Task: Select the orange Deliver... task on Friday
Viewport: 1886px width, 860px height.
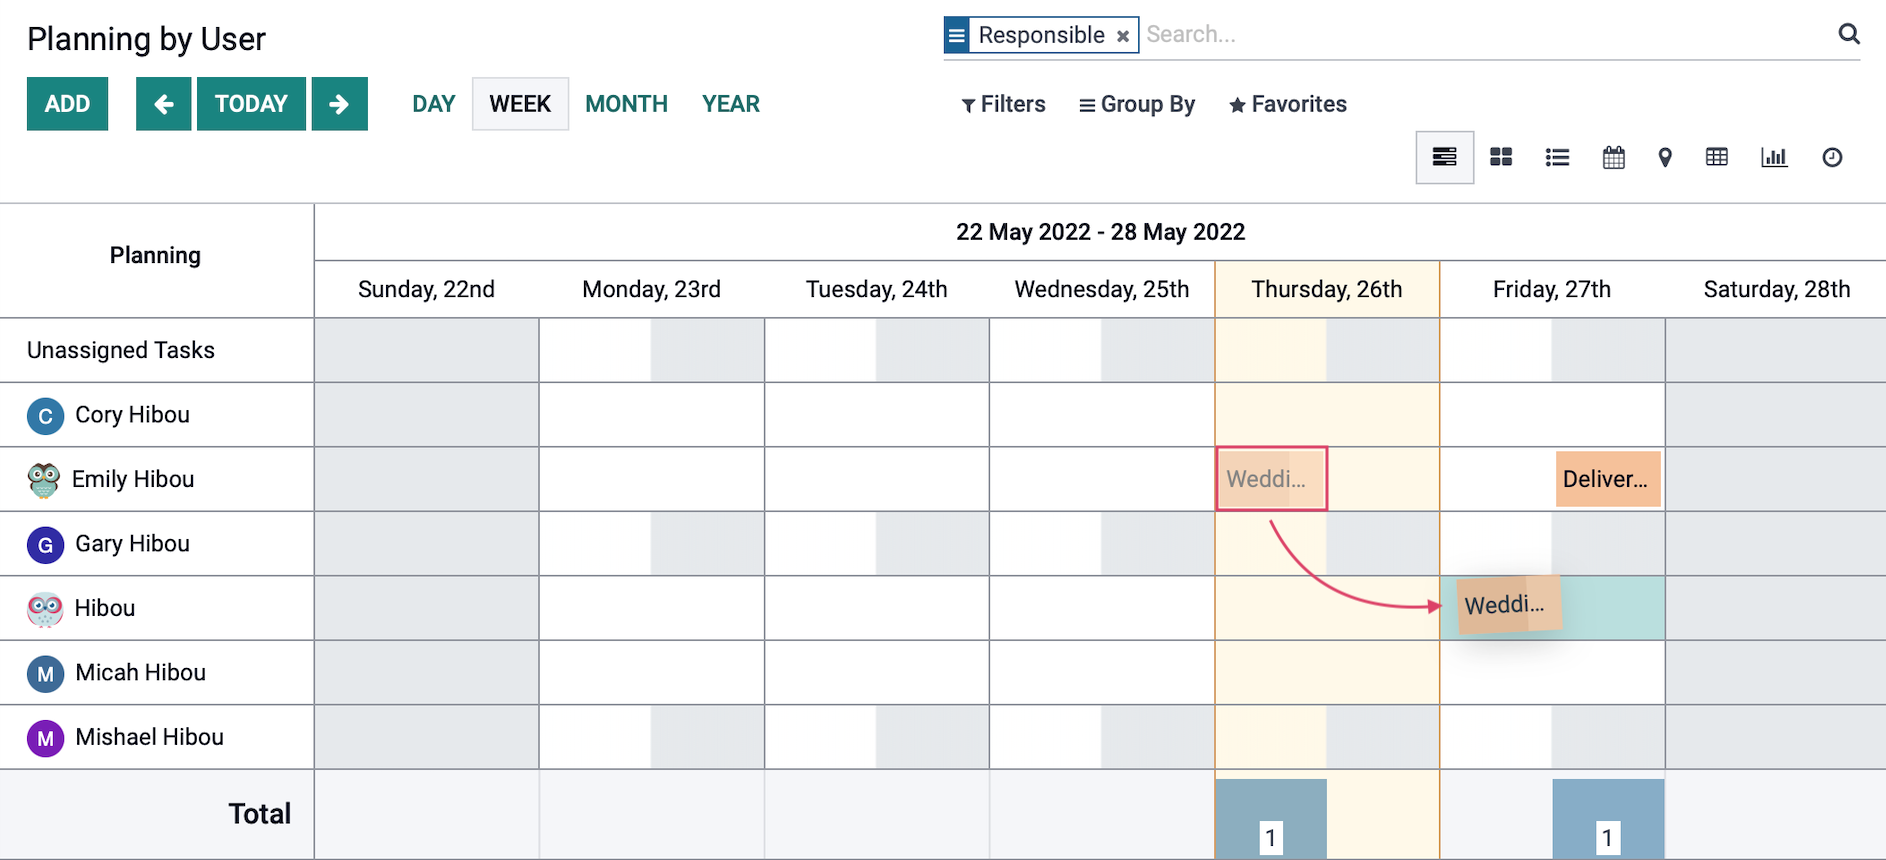Action: coord(1607,479)
